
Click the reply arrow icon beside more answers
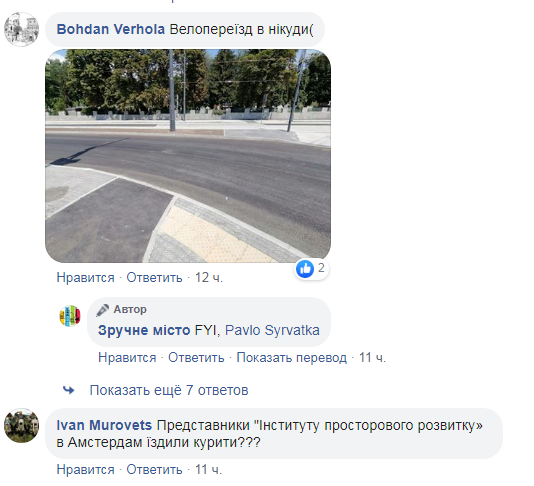coord(69,390)
